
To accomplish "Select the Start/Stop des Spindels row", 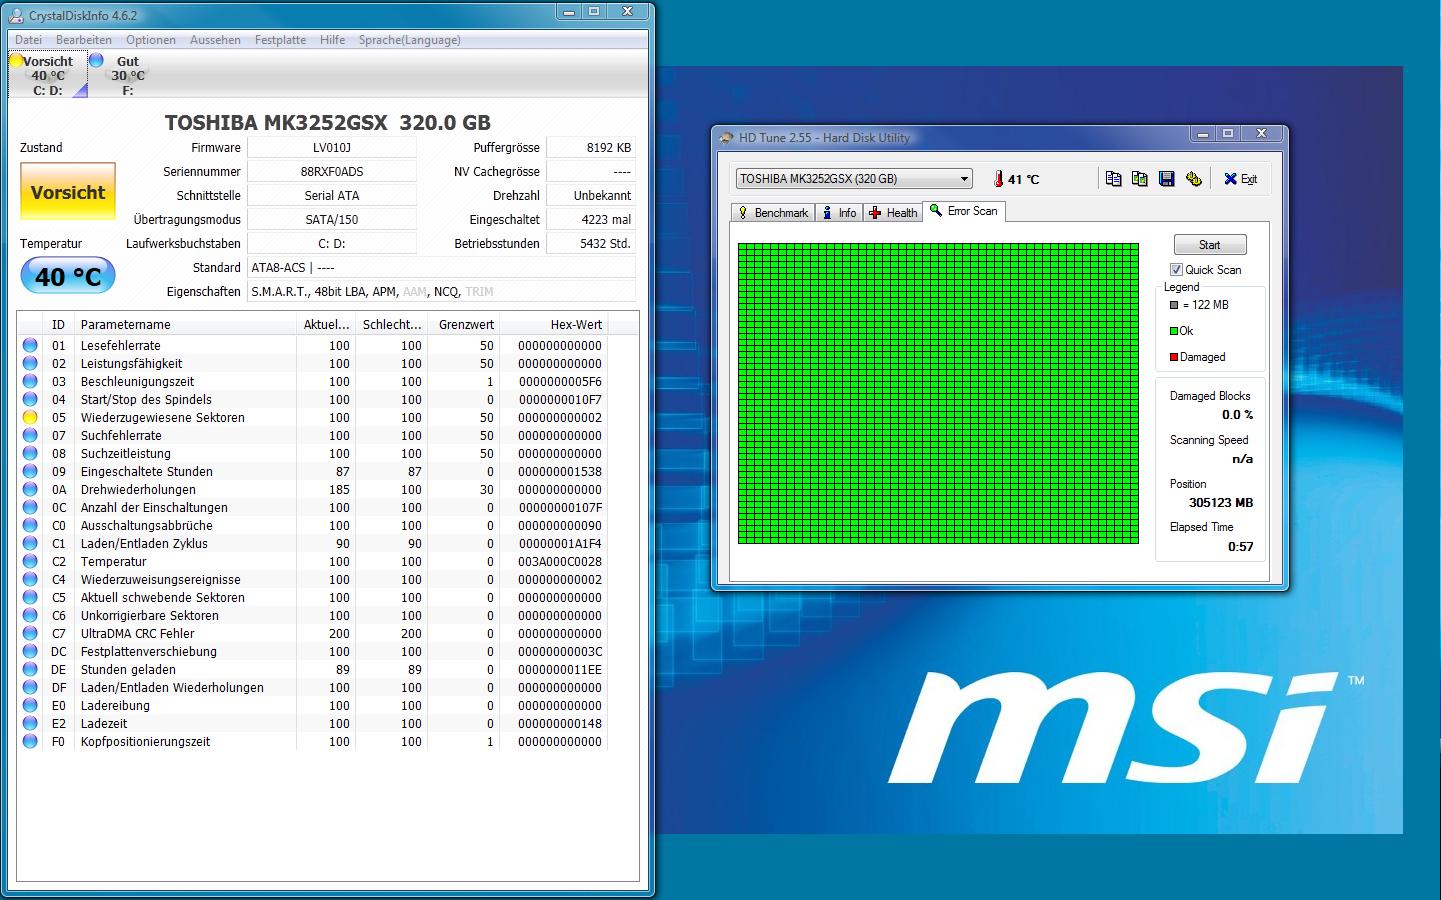I will (312, 399).
